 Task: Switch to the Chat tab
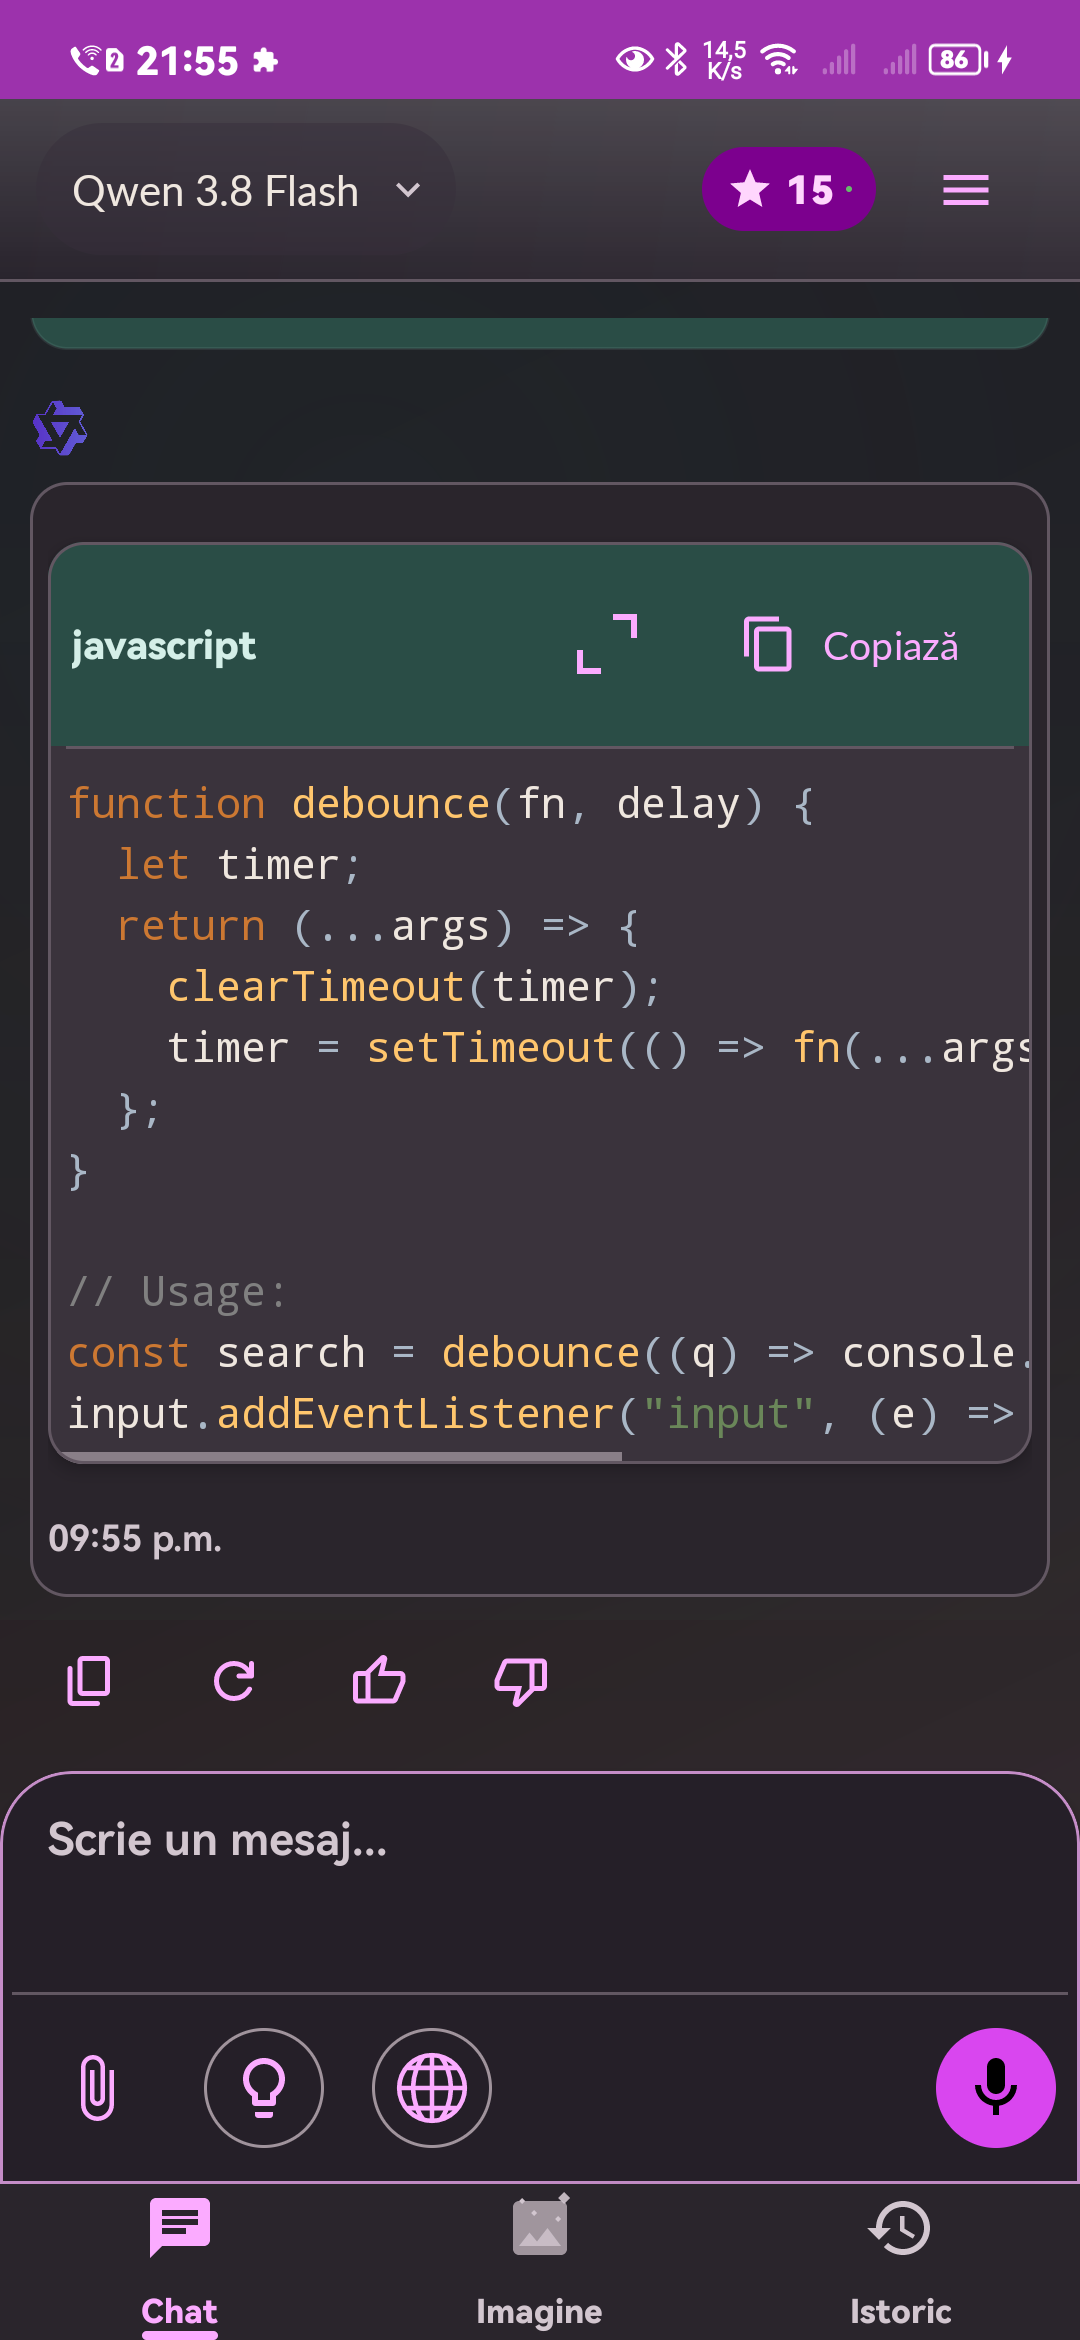(180, 2262)
